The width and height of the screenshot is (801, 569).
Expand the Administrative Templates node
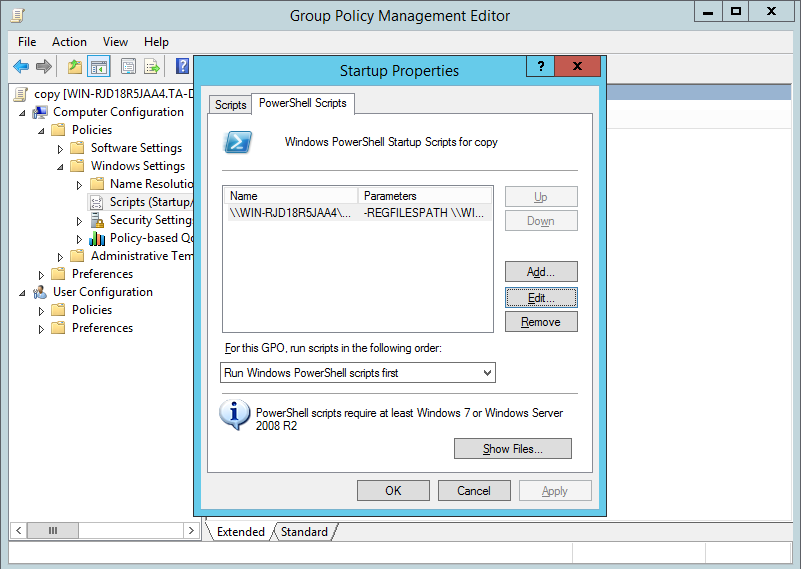[x=61, y=256]
